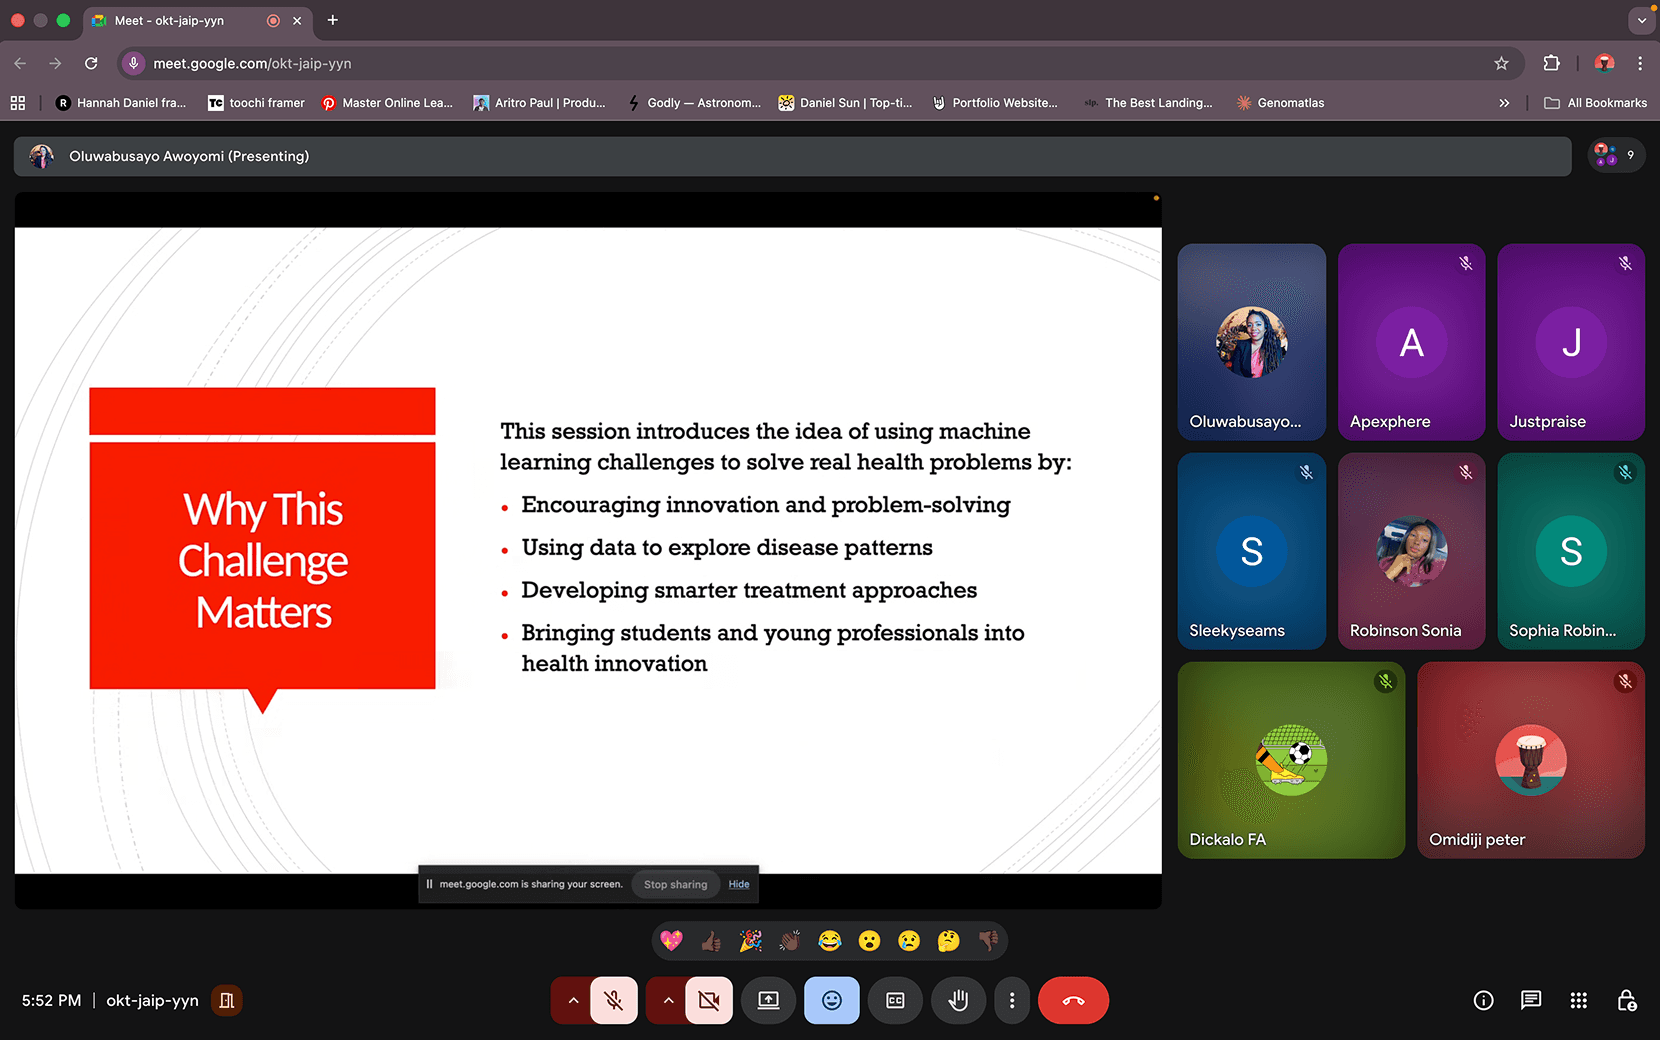Image resolution: width=1660 pixels, height=1040 pixels.
Task: Click the Stop sharing button
Action: (x=675, y=884)
